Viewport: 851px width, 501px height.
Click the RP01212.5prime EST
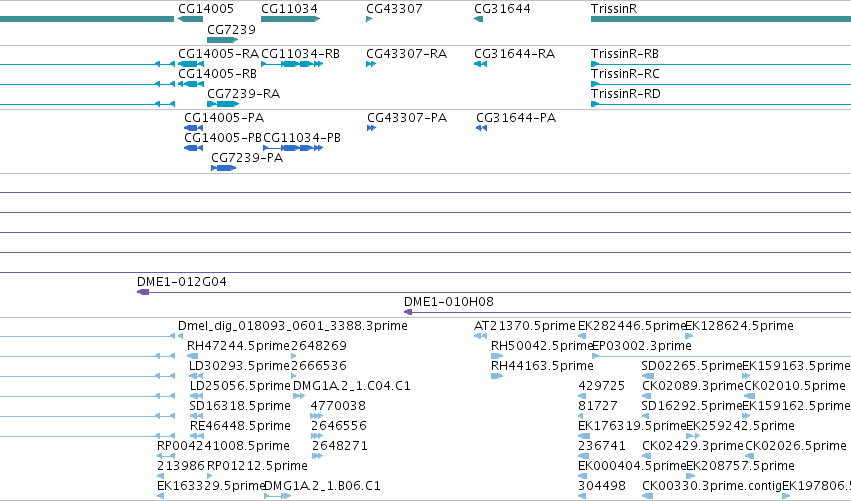[x=210, y=476]
